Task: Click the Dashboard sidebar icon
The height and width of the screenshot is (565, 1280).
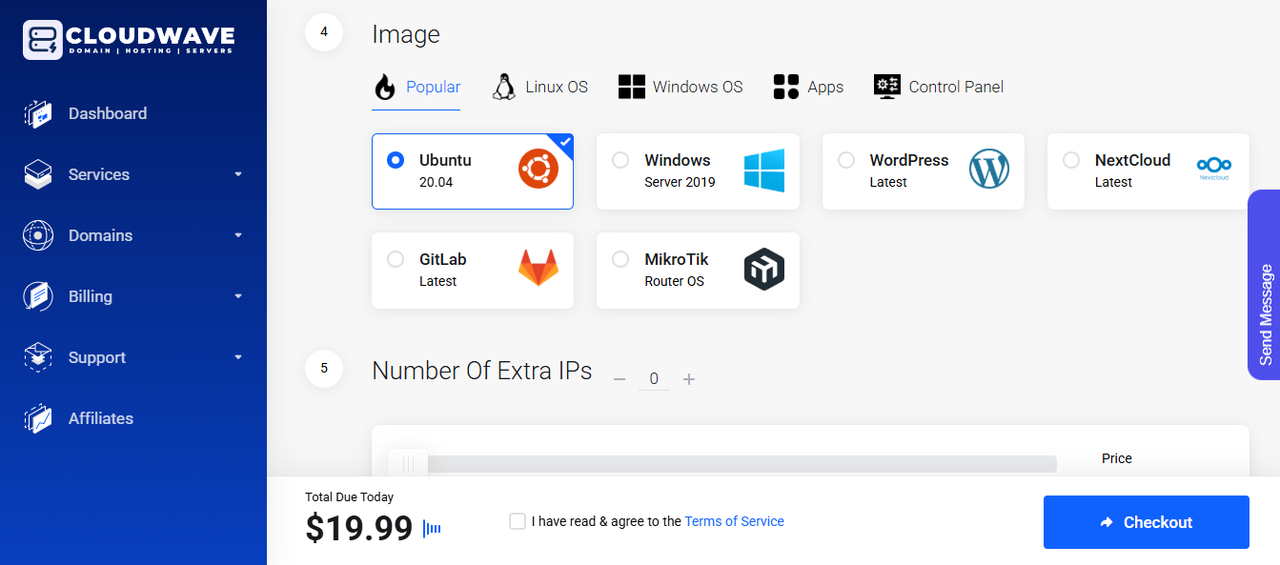Action: point(38,114)
